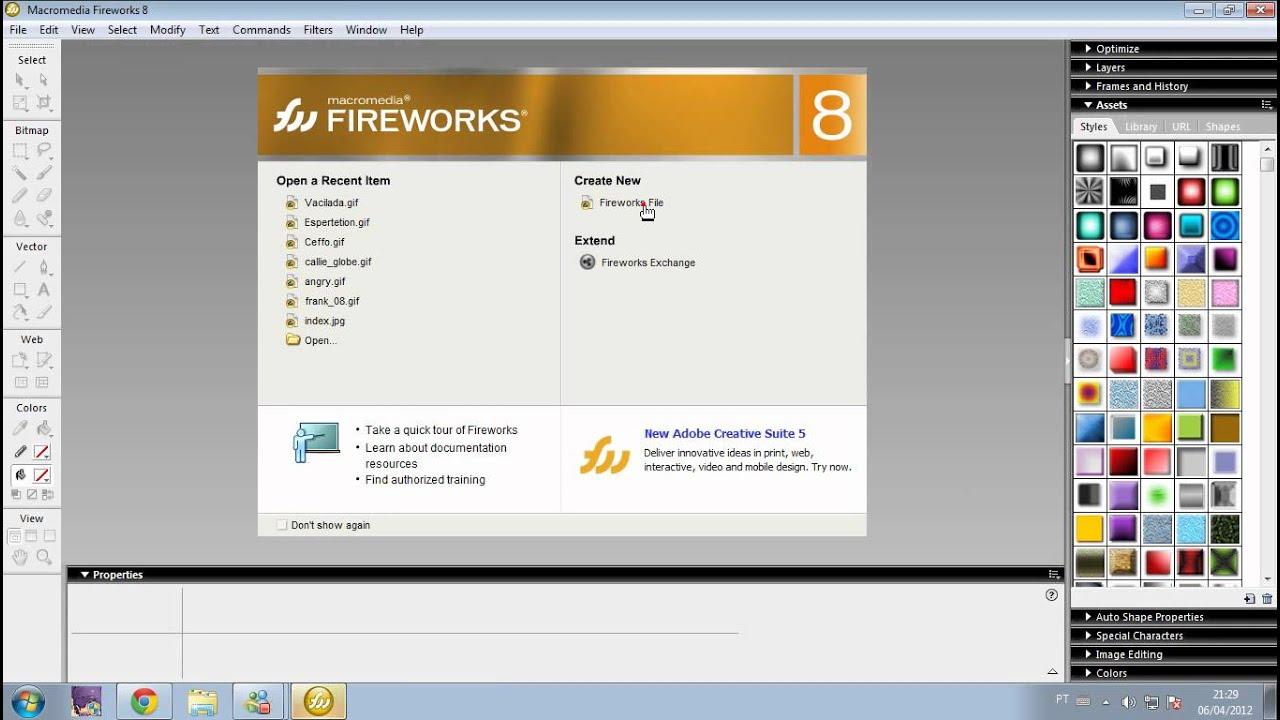
Task: Select the Eraser tool
Action: point(43,196)
